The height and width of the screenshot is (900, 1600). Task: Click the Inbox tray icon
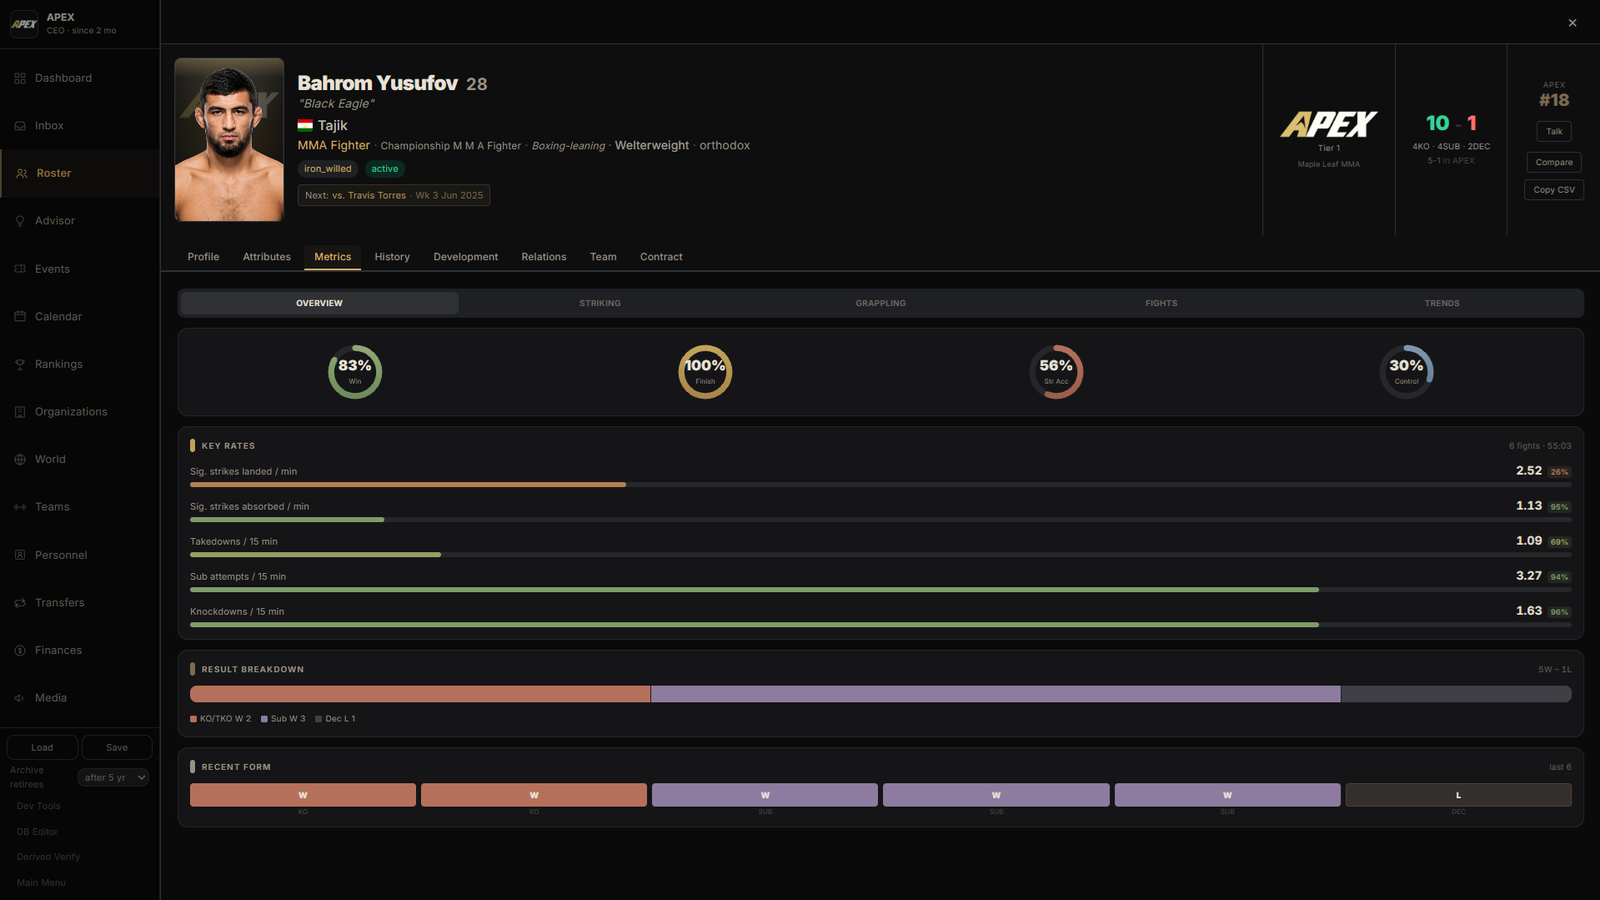(x=20, y=126)
